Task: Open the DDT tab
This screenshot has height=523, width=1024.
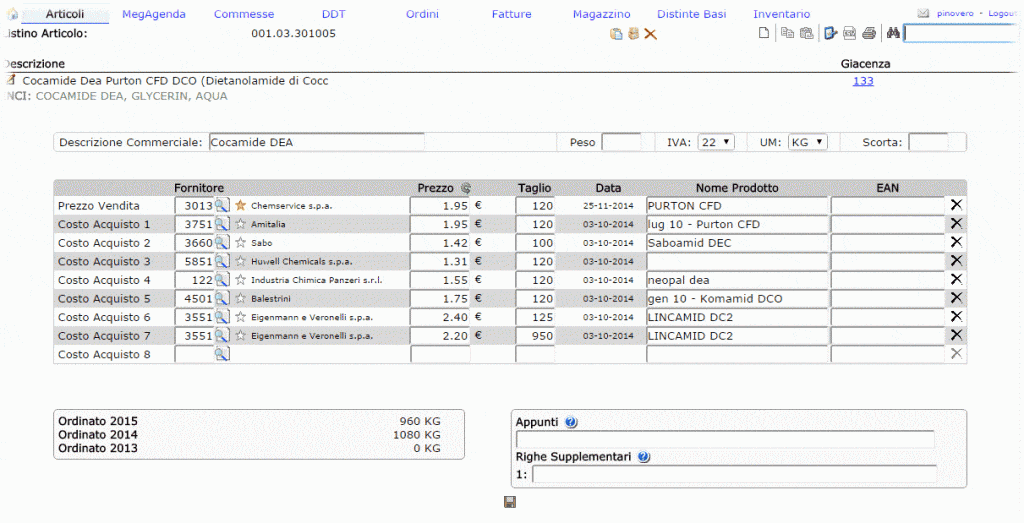Action: coord(333,14)
